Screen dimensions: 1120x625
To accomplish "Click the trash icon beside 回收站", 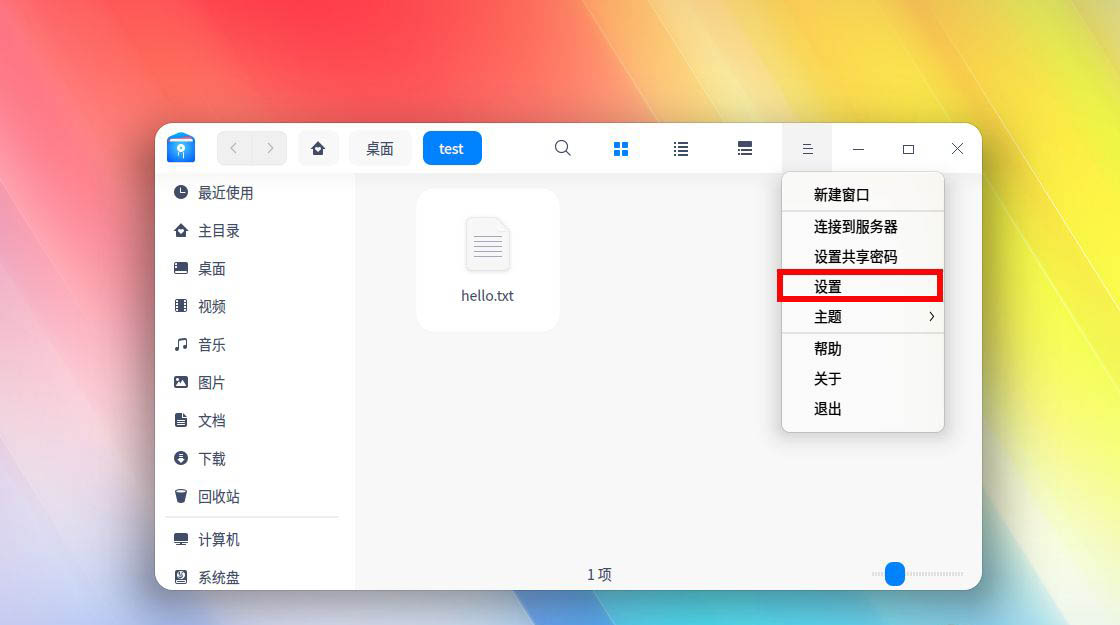I will (x=181, y=496).
